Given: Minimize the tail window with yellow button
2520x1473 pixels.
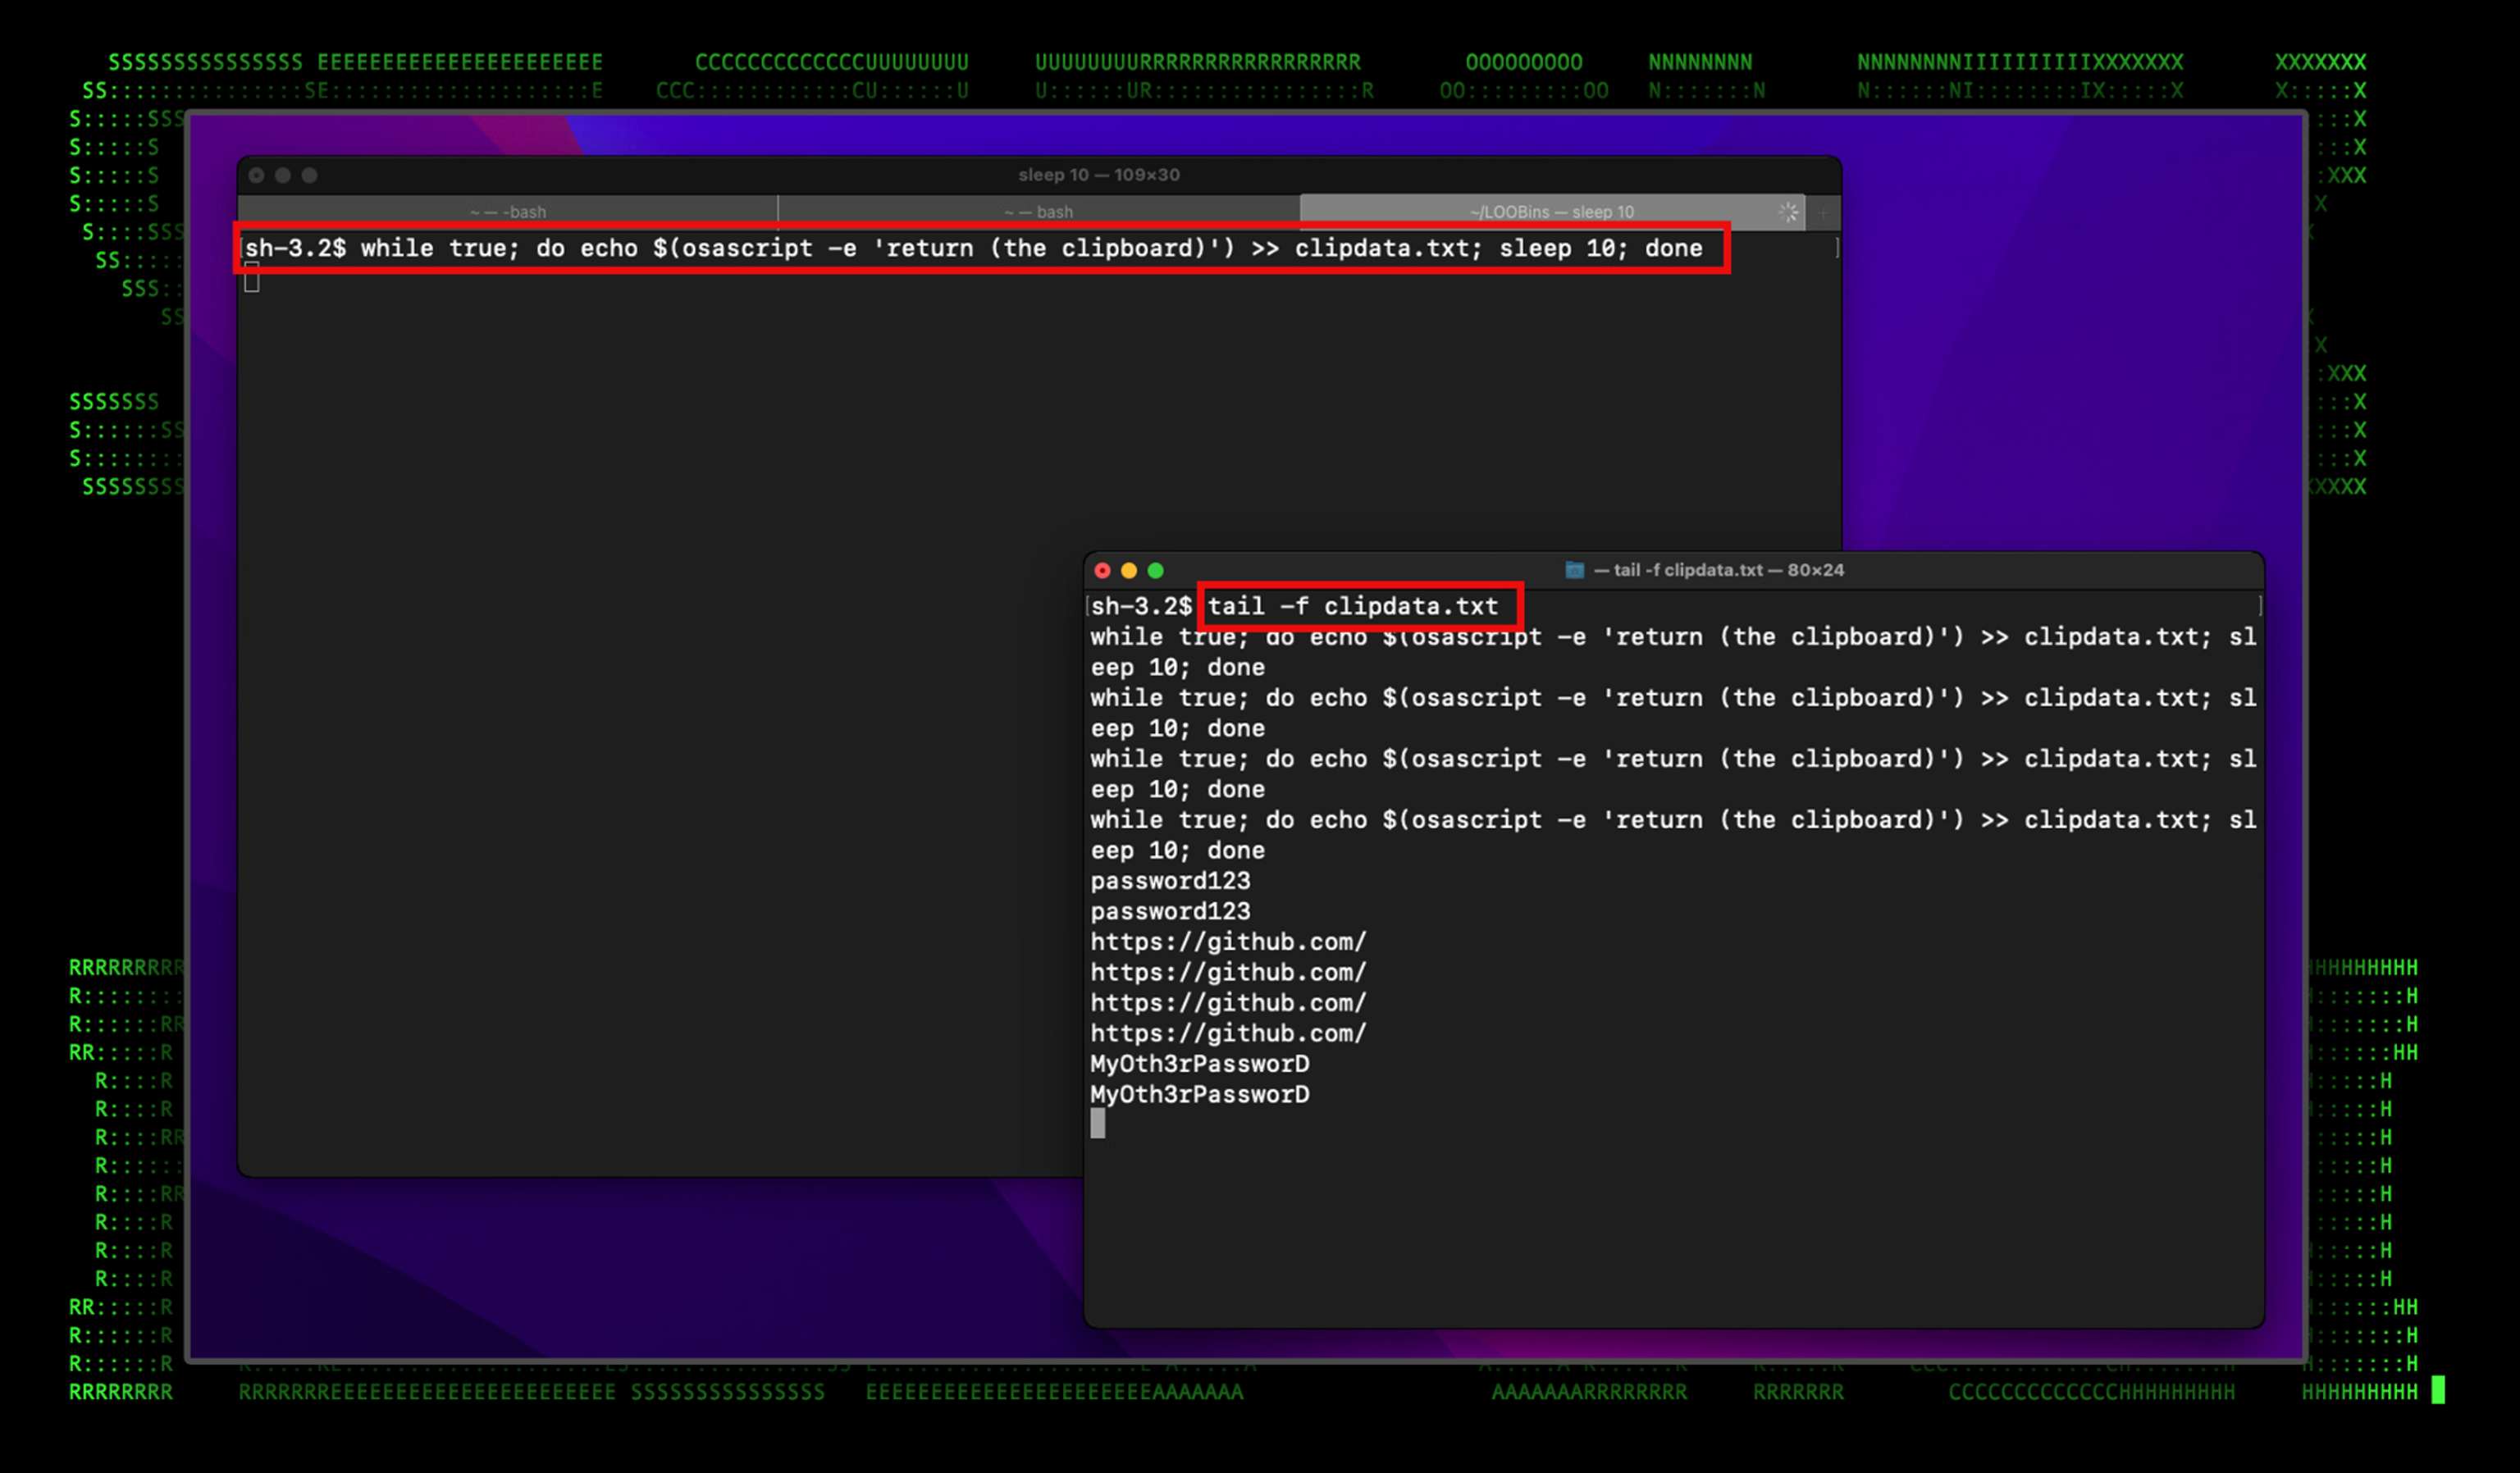Looking at the screenshot, I should point(1129,570).
